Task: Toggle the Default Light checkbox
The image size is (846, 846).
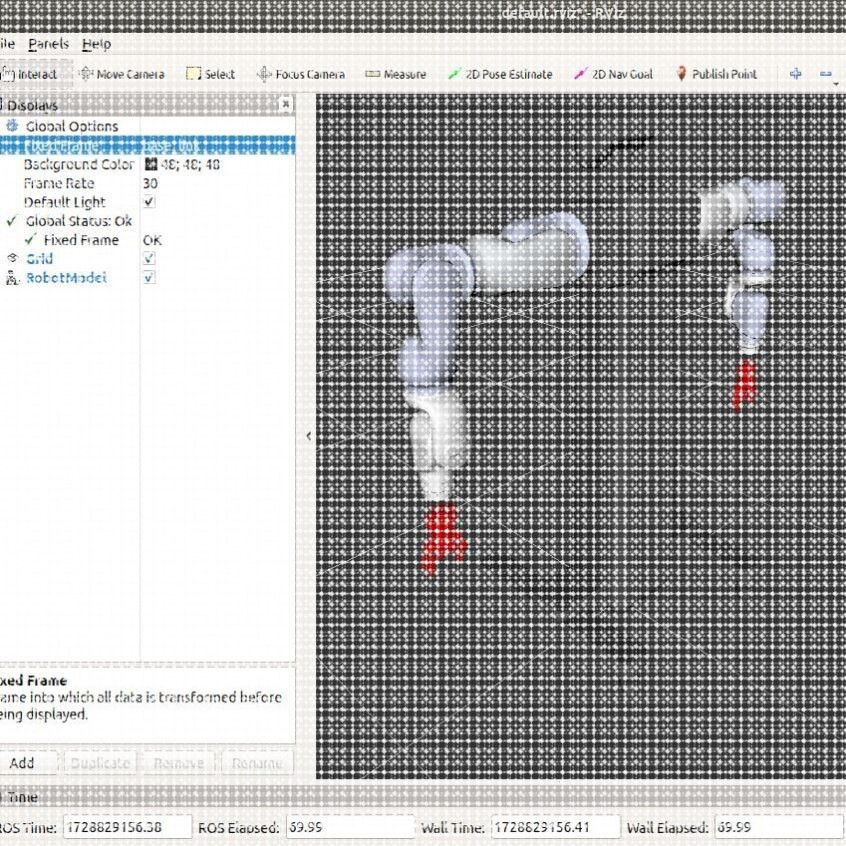Action: point(149,202)
